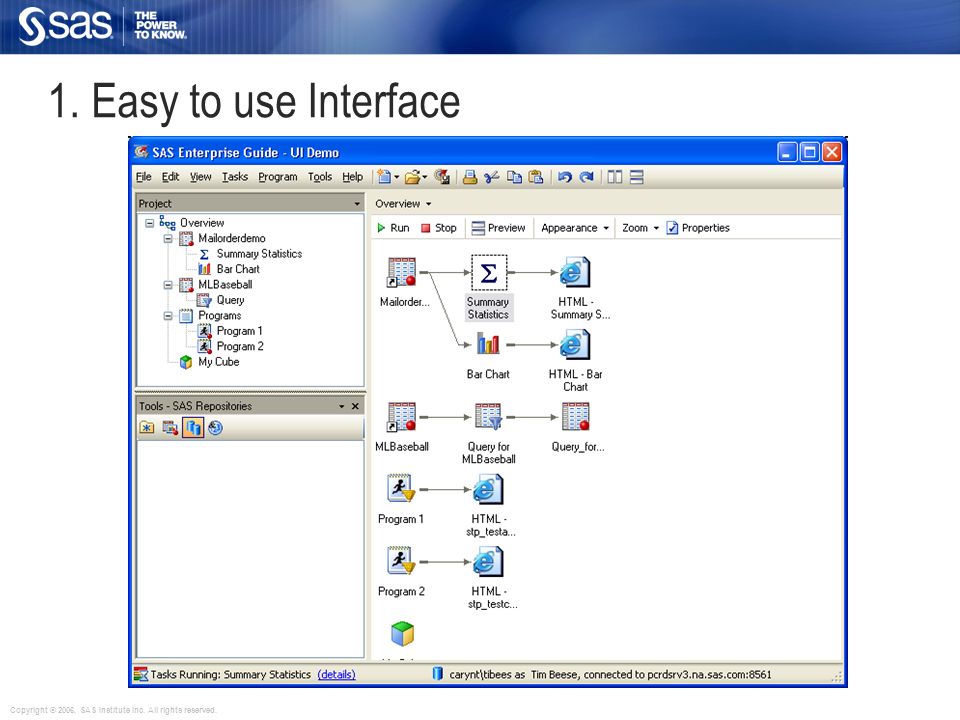Click the Run button
This screenshot has height=720, width=960.
pyautogui.click(x=393, y=228)
